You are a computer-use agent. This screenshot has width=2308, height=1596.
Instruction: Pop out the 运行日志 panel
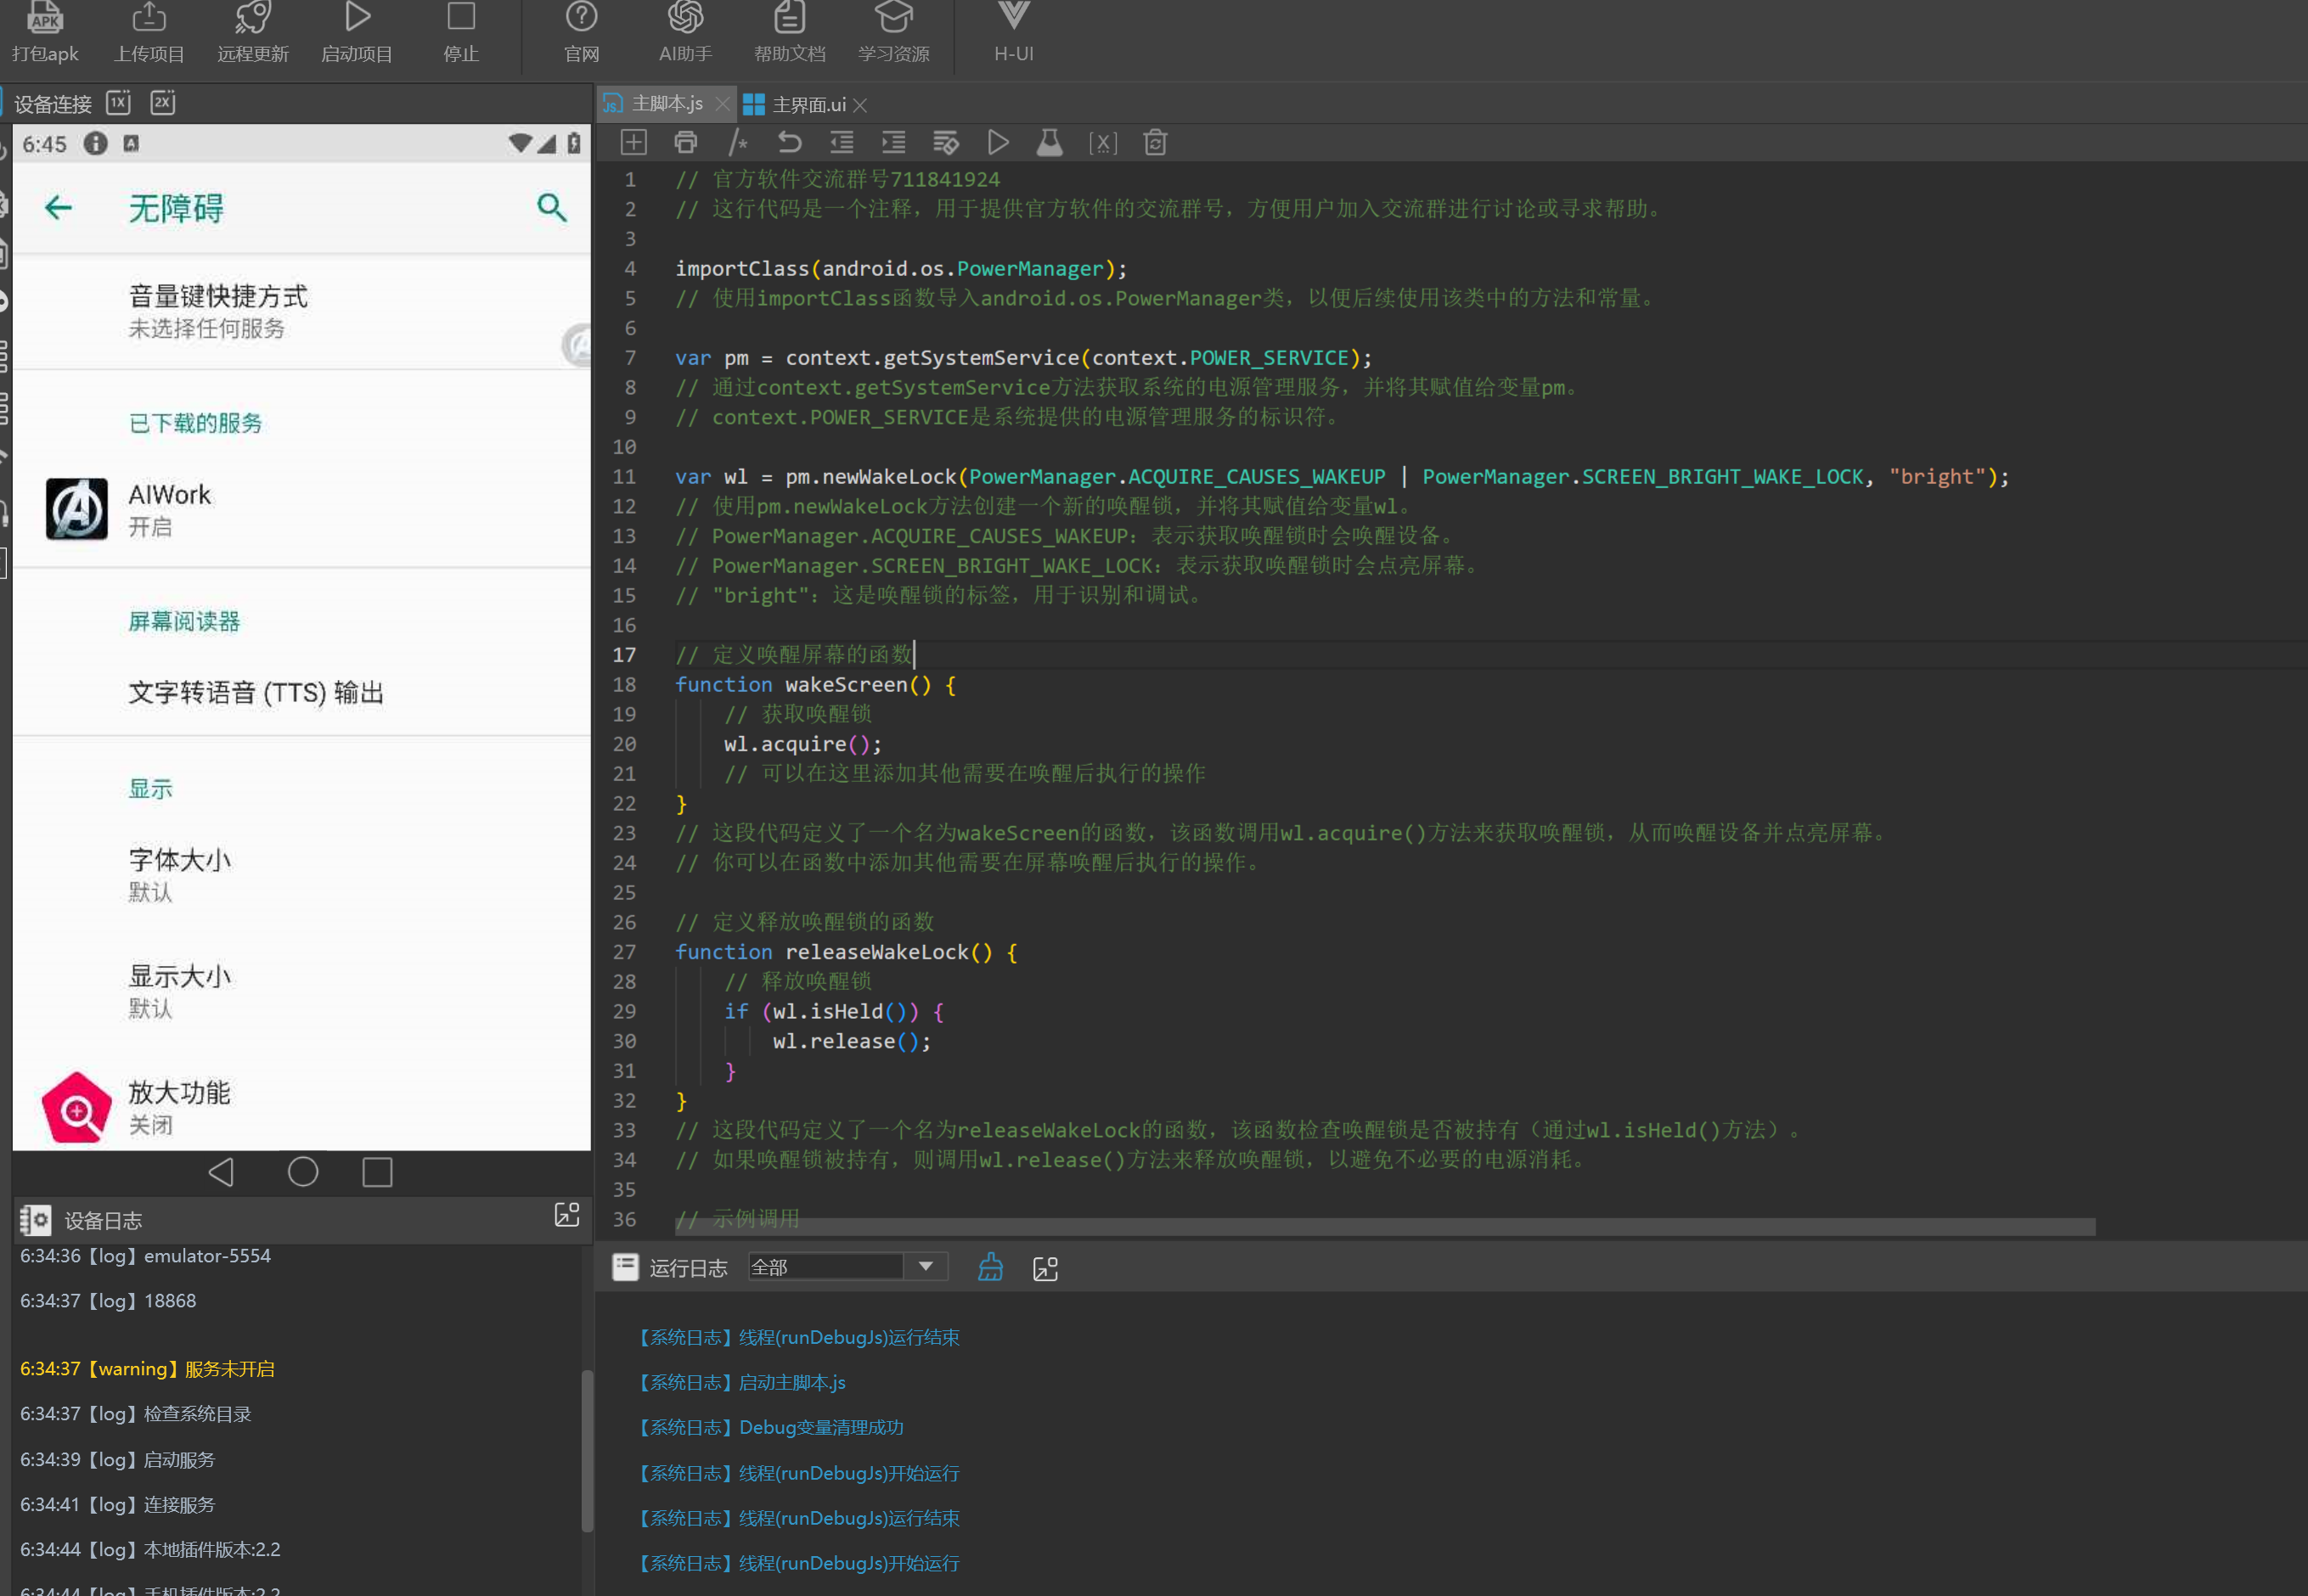[1045, 1268]
